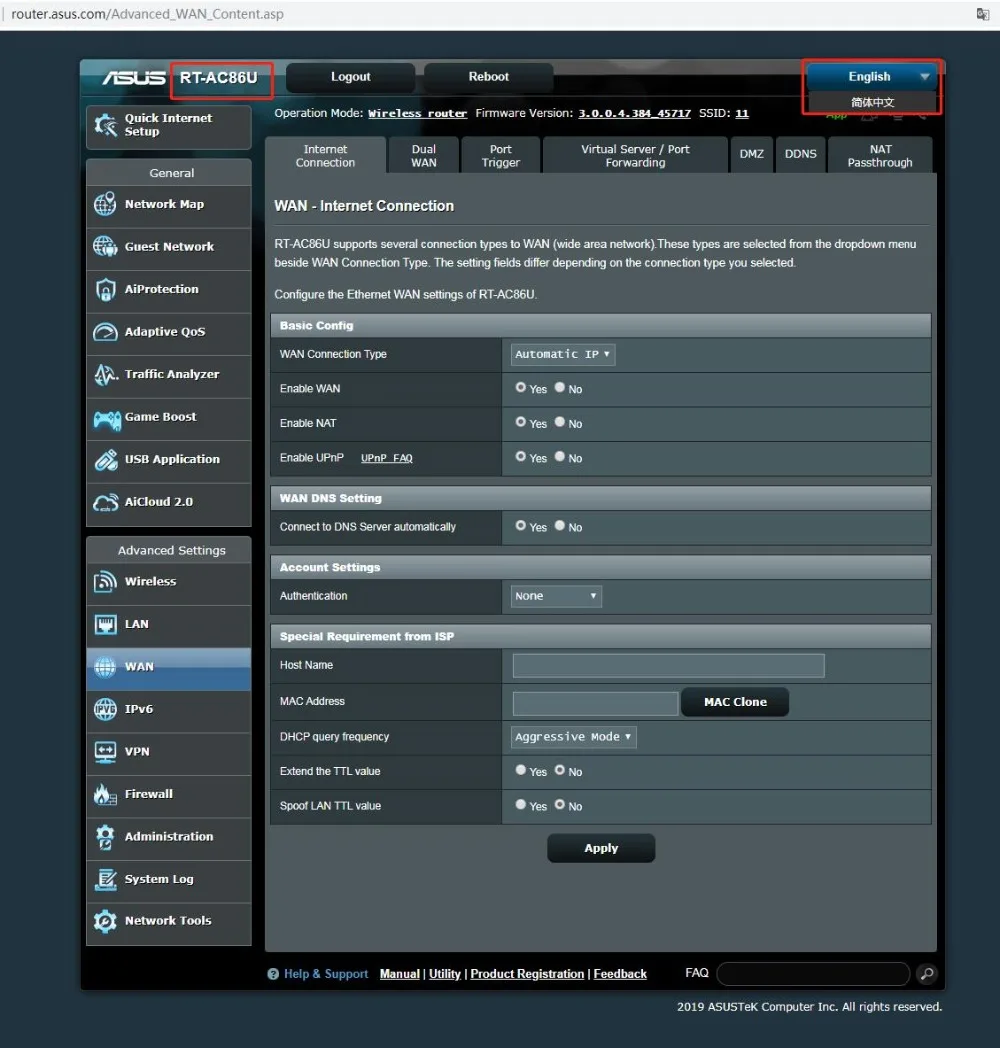Select No for Enable WAN

559,388
